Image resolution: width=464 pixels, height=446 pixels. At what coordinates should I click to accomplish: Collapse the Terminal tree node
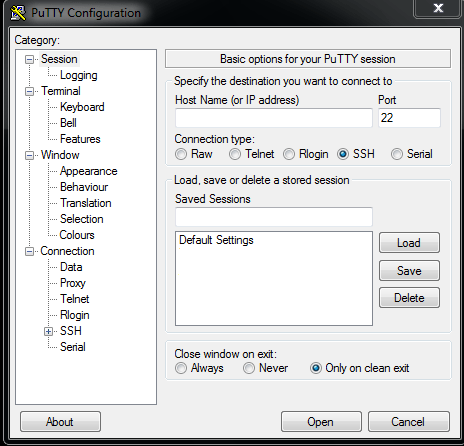[x=29, y=92]
